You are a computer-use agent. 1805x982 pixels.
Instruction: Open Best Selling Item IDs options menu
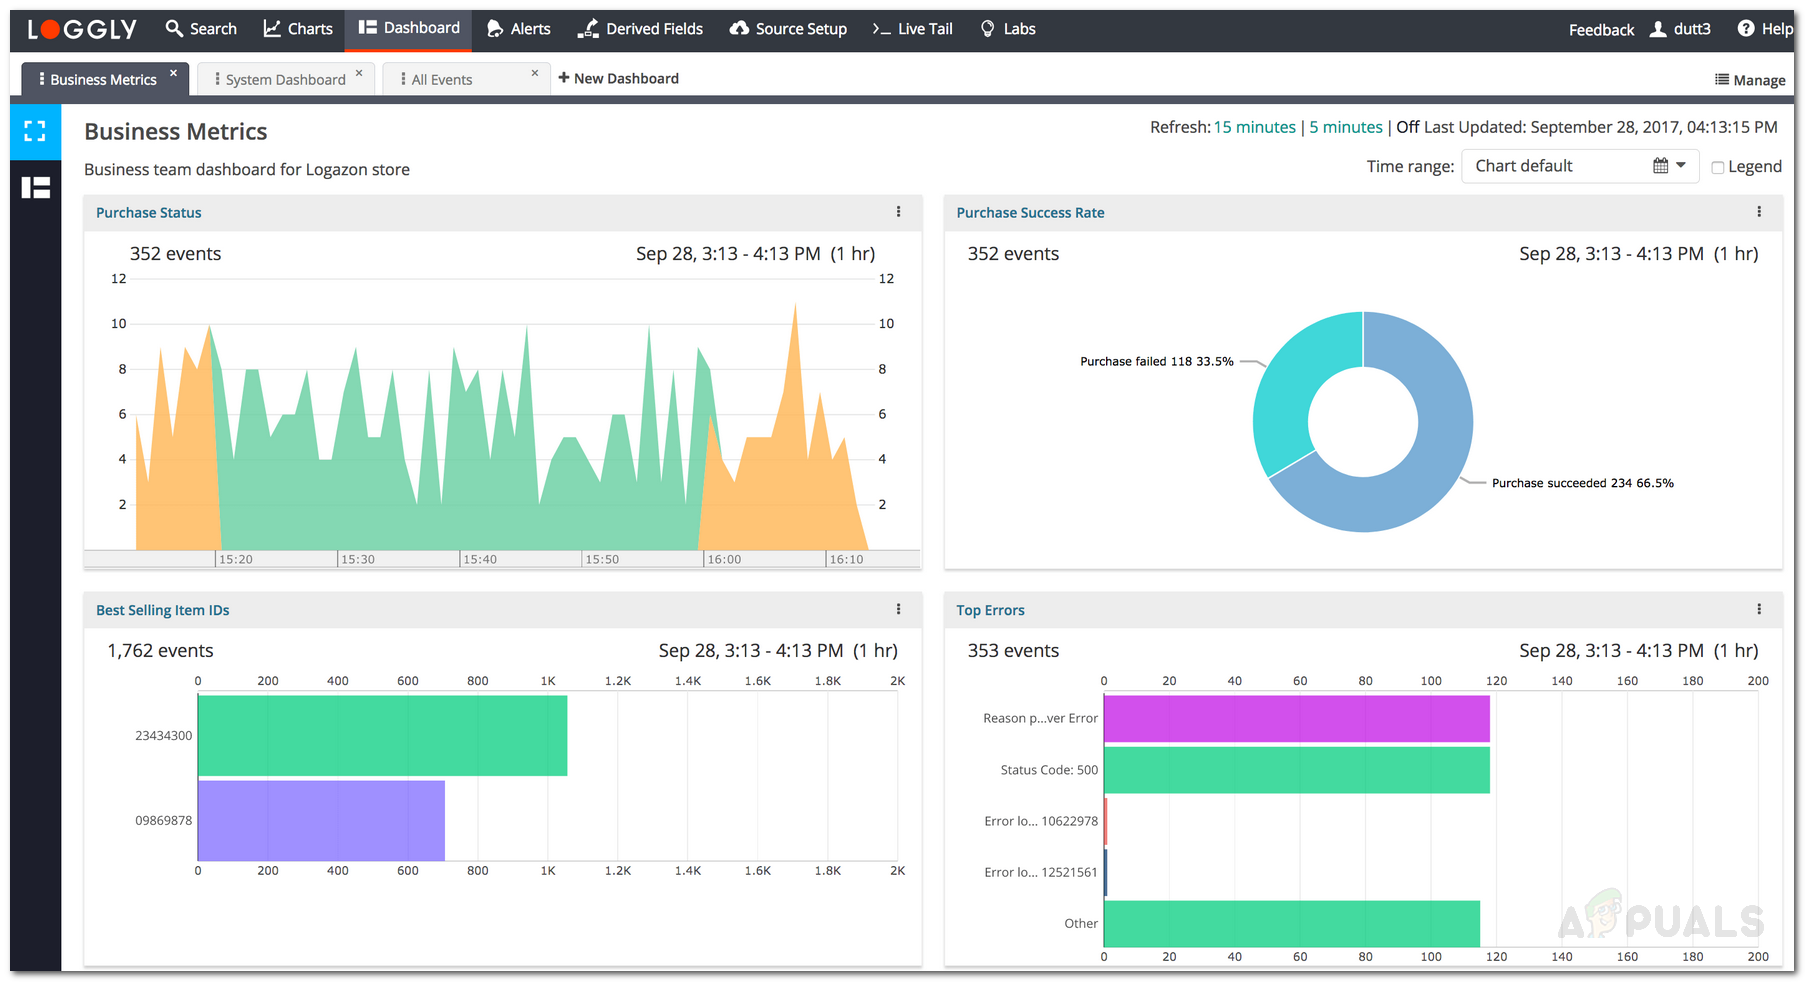tap(898, 609)
